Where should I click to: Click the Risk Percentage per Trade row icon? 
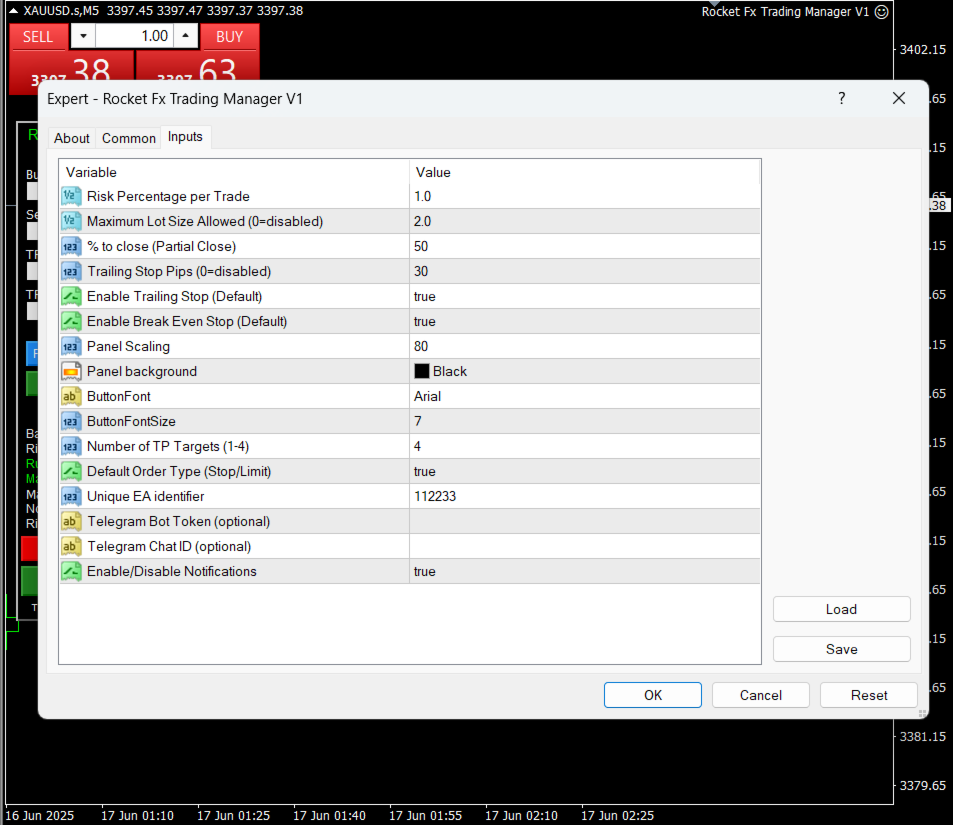coord(71,196)
